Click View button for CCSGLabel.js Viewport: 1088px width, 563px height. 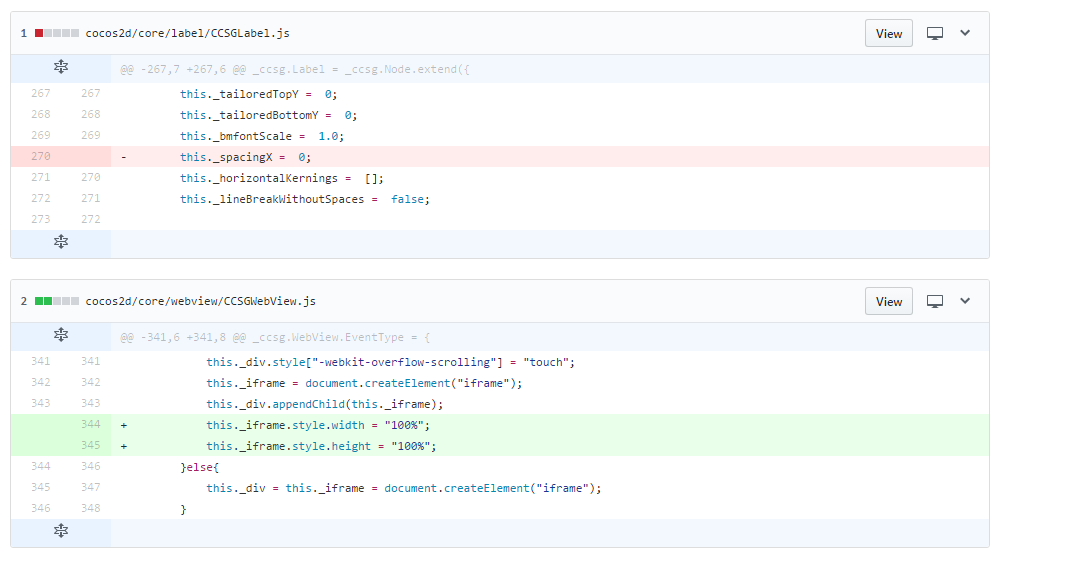888,33
